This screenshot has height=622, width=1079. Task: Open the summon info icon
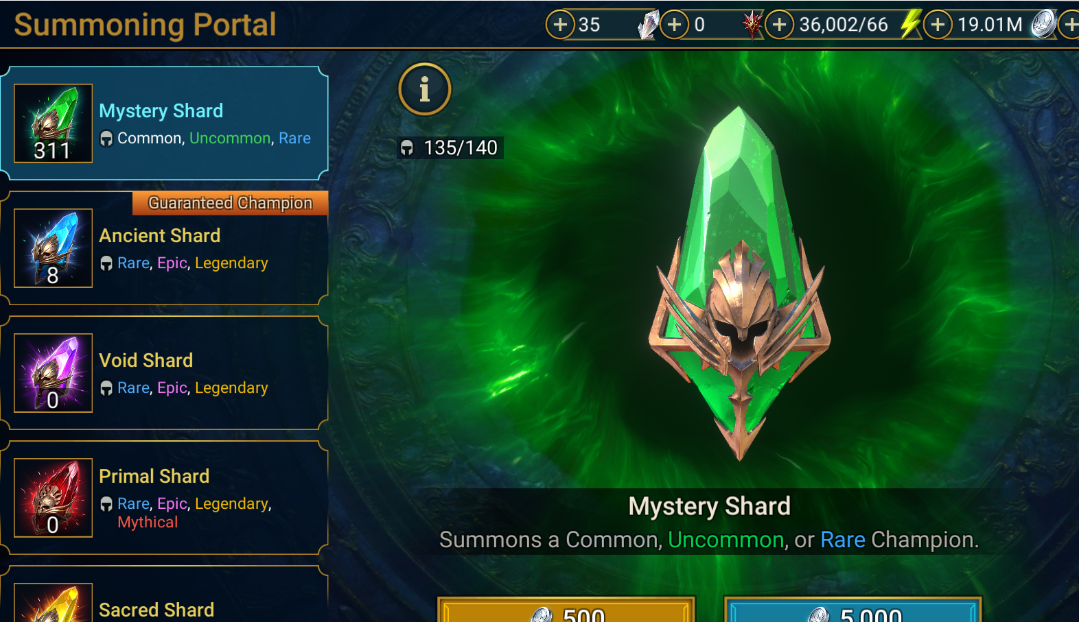pyautogui.click(x=425, y=89)
